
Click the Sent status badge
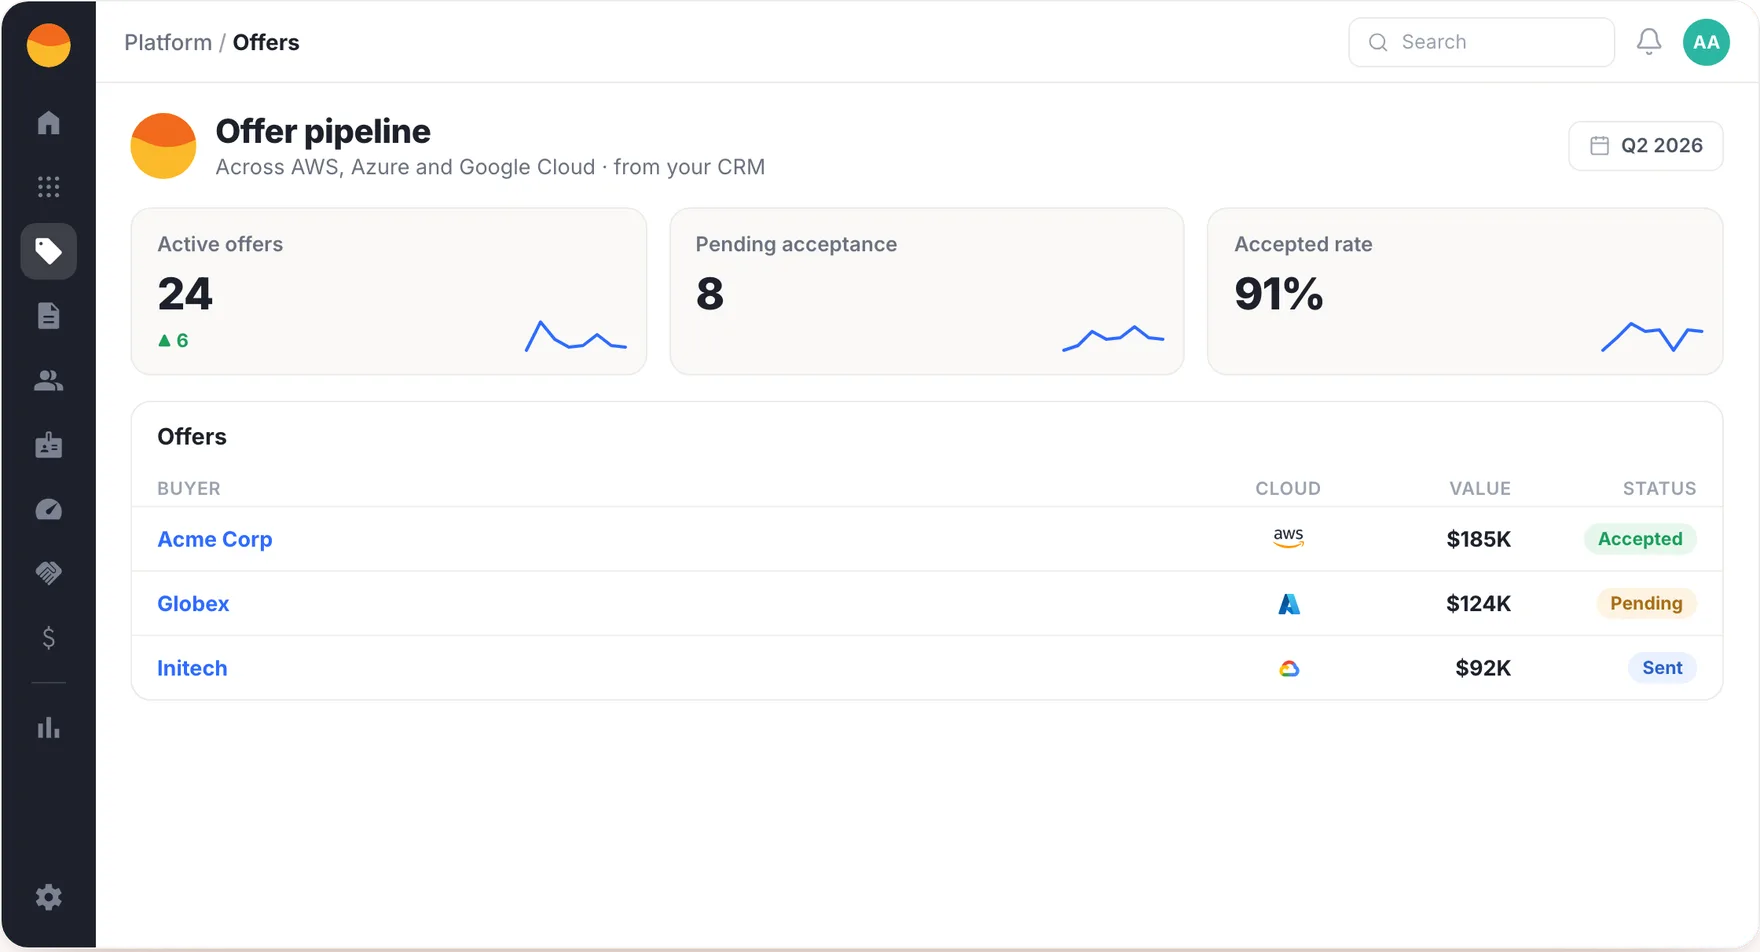point(1662,667)
